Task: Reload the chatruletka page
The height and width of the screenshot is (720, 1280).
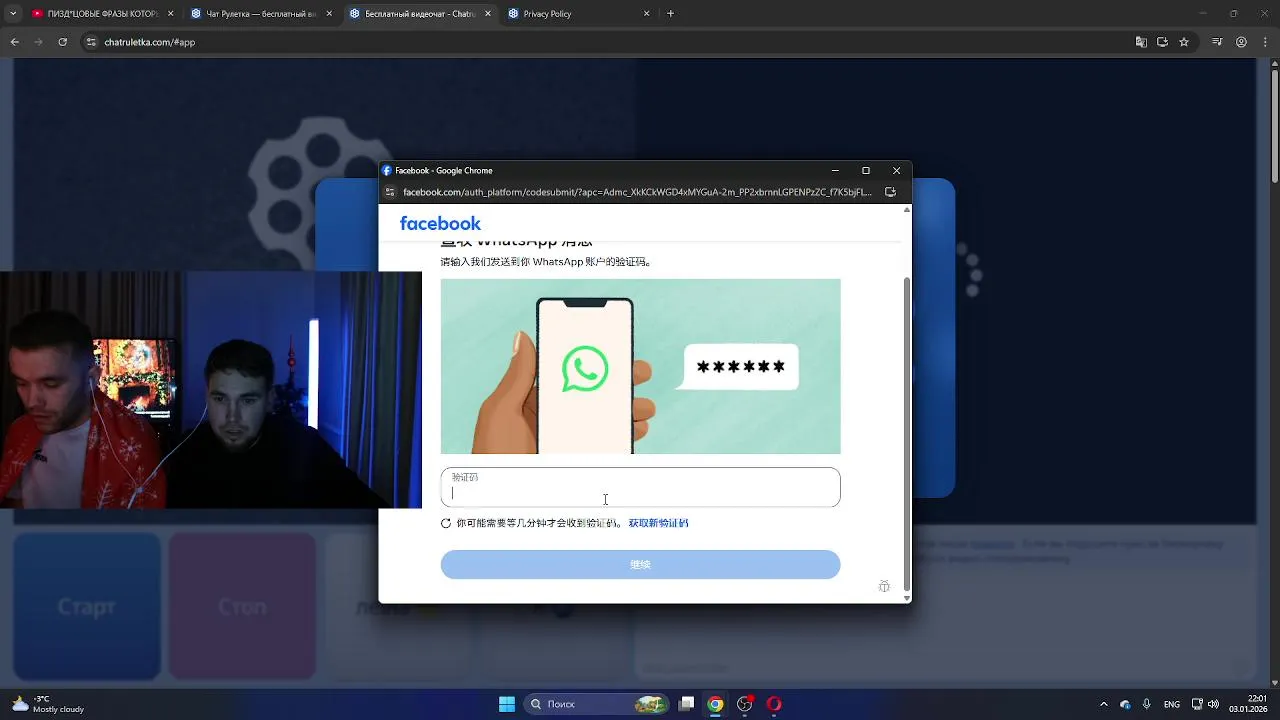Action: (62, 42)
